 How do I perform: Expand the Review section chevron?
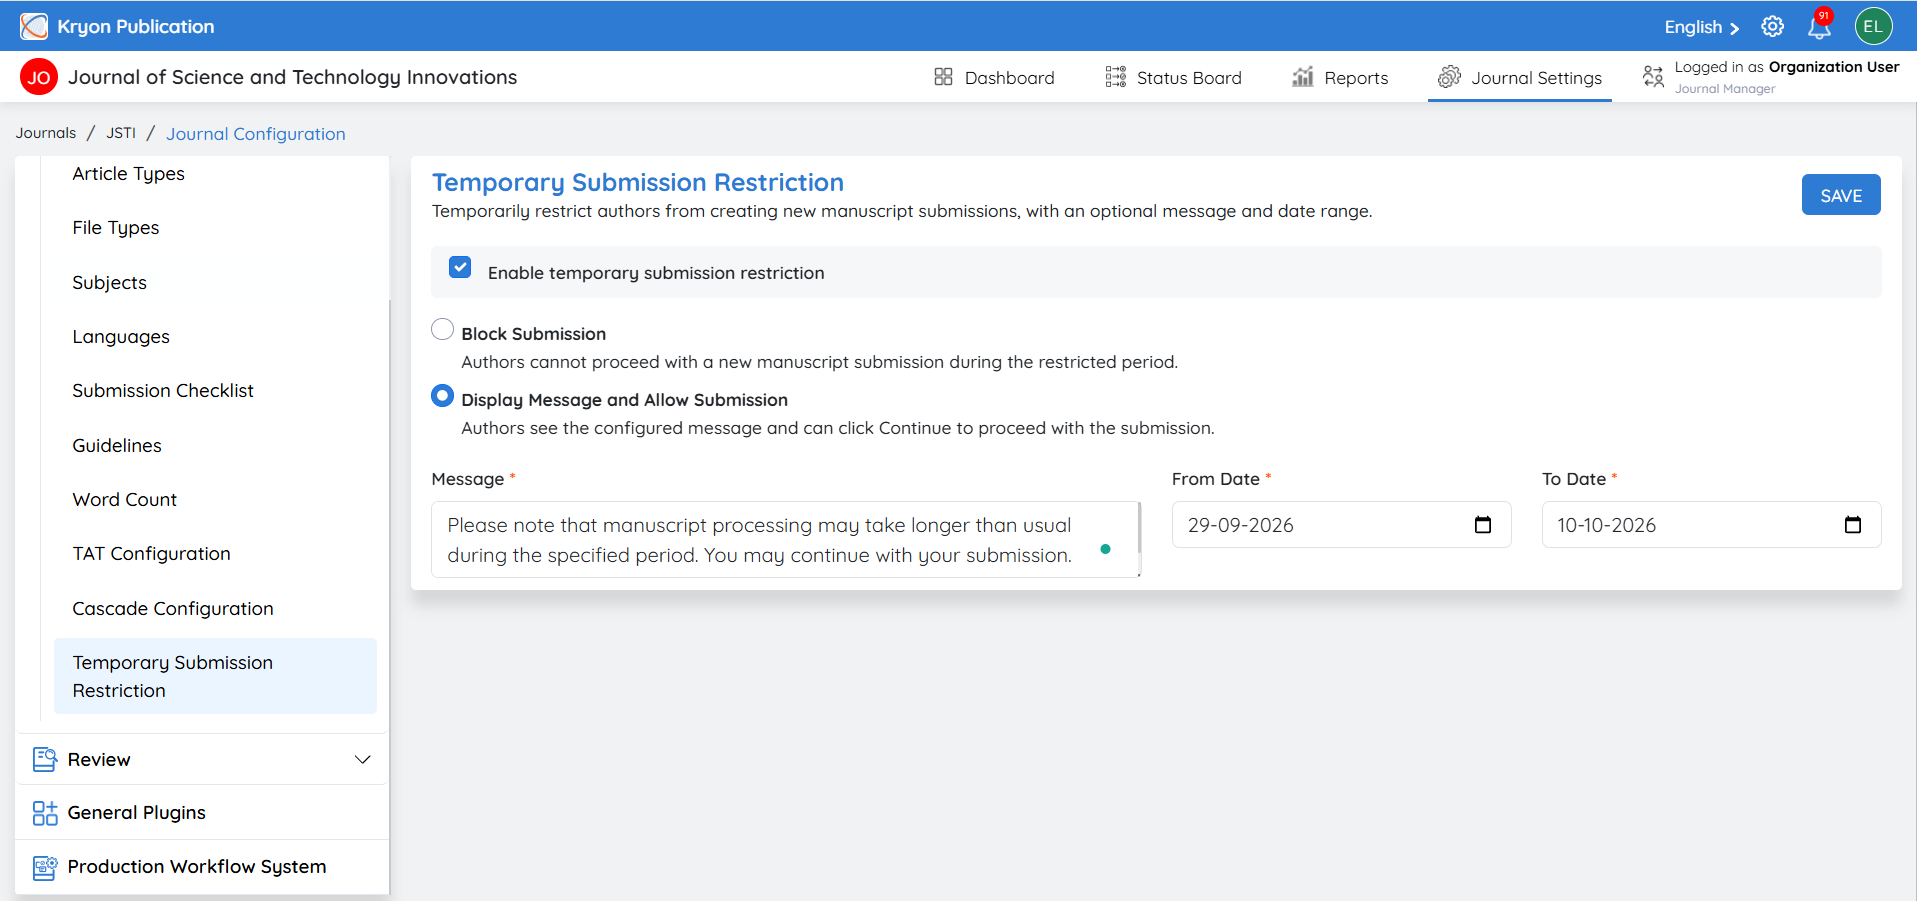click(363, 760)
